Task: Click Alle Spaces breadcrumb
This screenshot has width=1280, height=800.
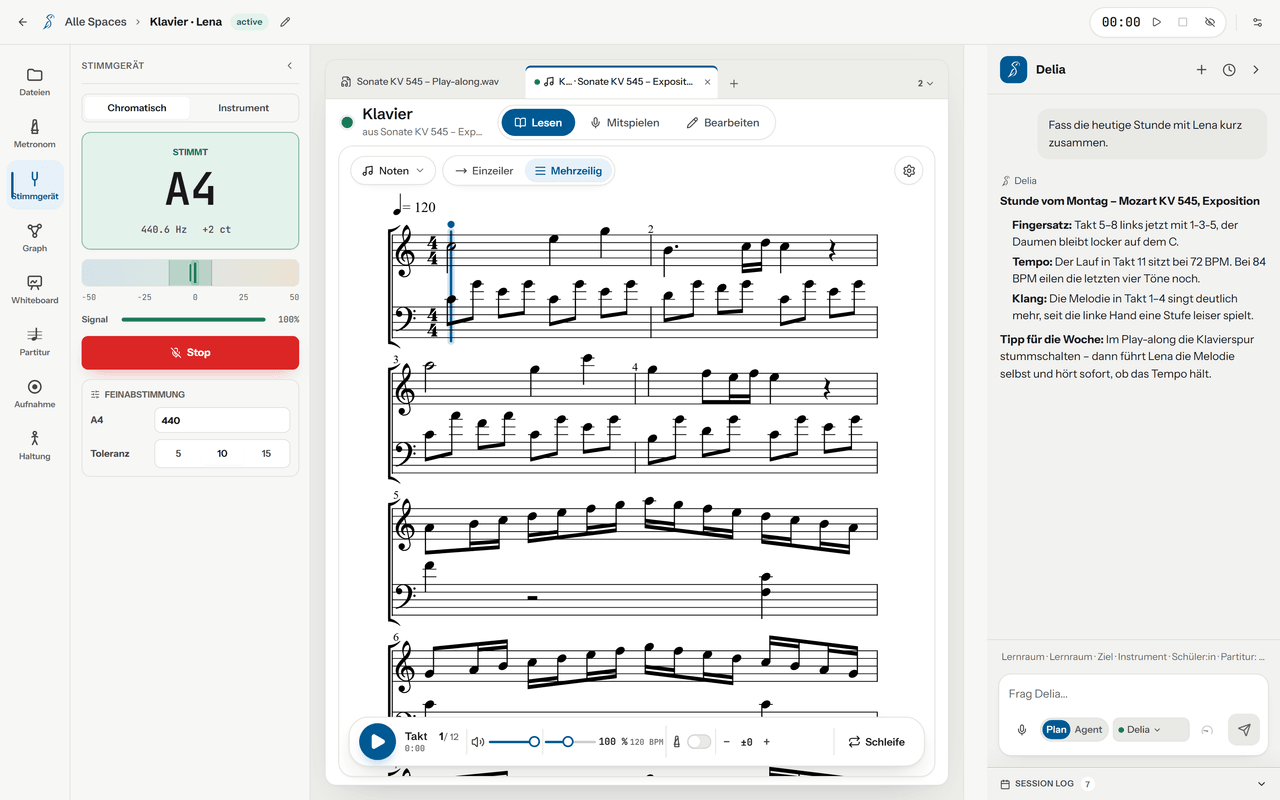Action: (x=96, y=22)
